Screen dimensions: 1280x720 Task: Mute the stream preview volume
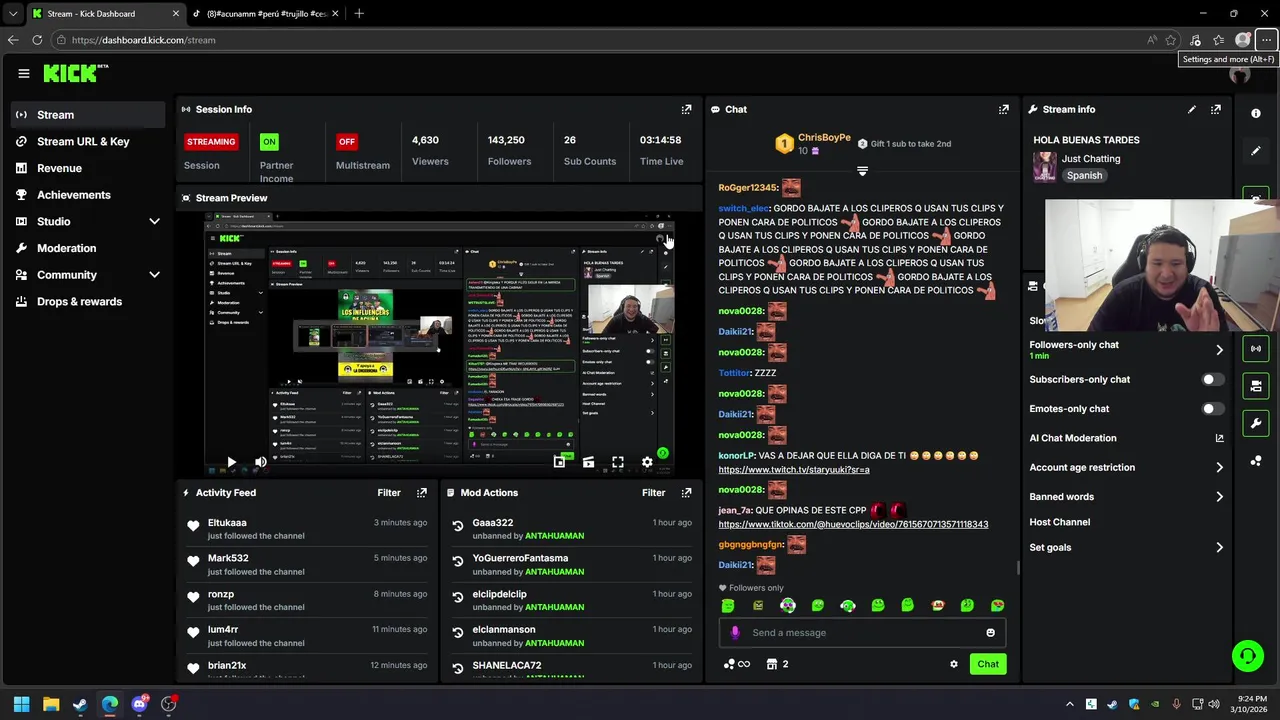(x=260, y=462)
